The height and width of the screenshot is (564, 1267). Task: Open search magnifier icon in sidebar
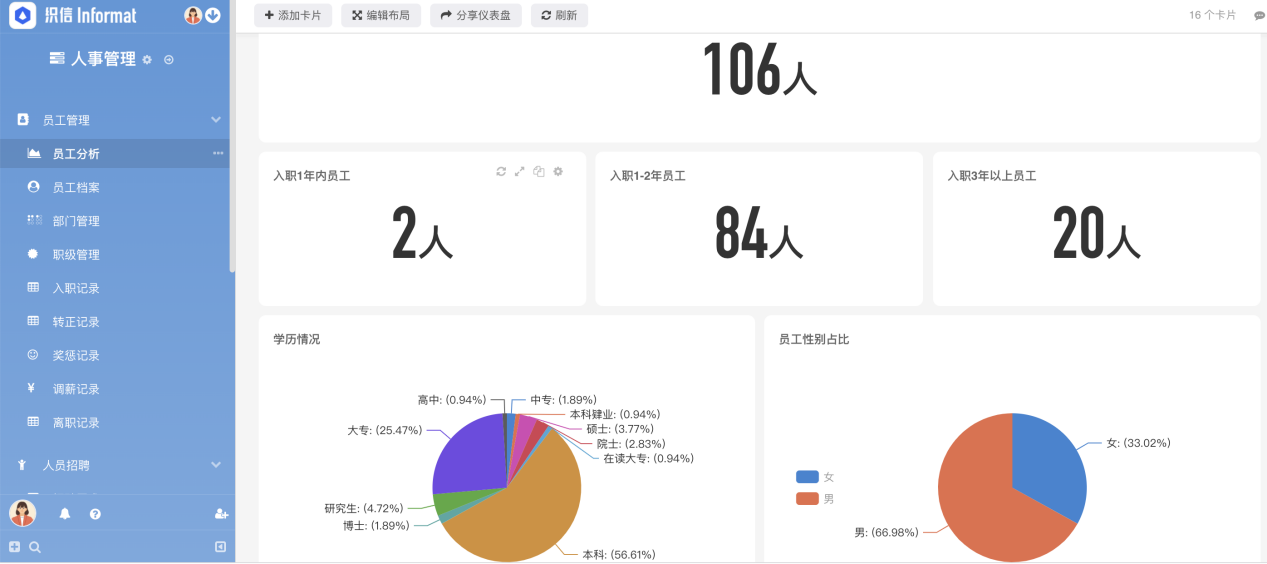coord(35,547)
